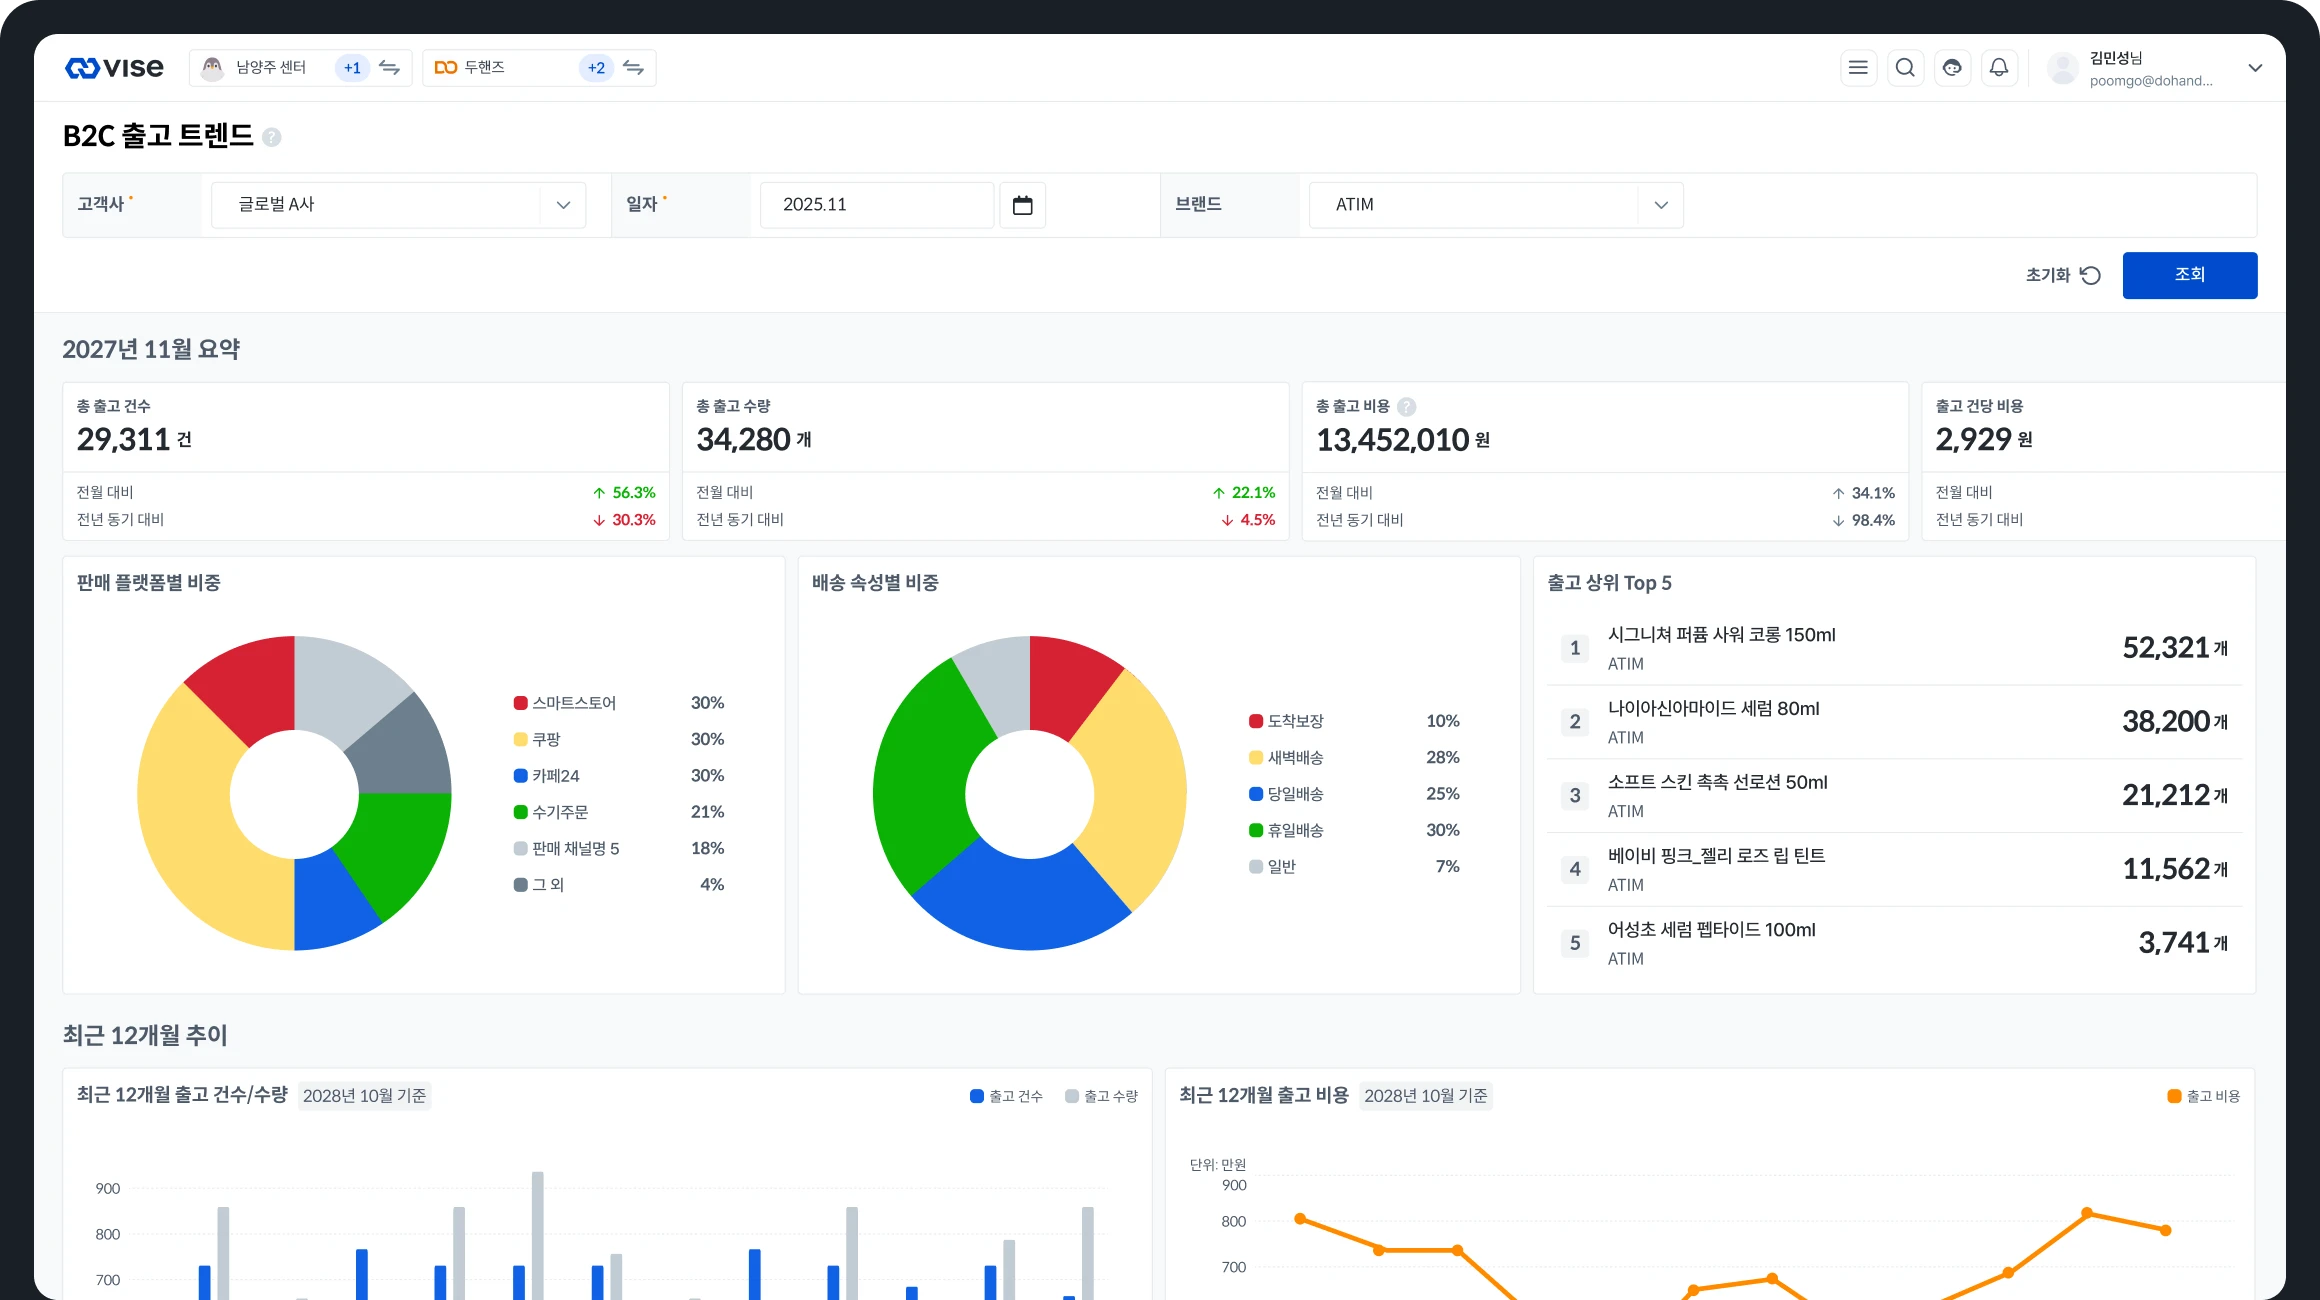Viewport: 2320px width, 1300px height.
Task: Select 어성초 세럼 펩타이드 100ml row
Action: [1894, 943]
